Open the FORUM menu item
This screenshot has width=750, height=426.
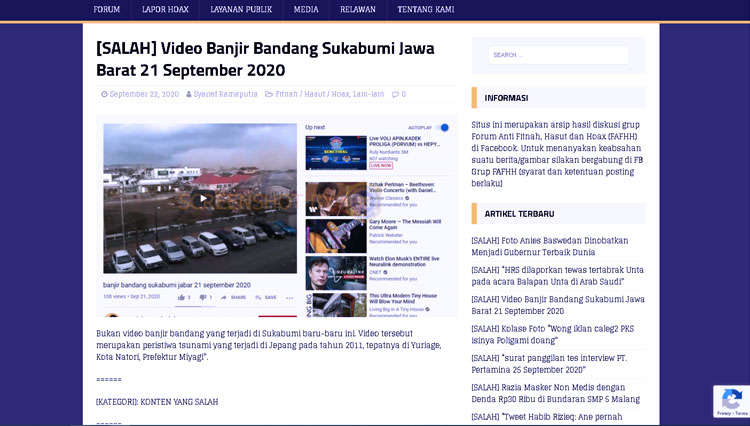click(107, 10)
